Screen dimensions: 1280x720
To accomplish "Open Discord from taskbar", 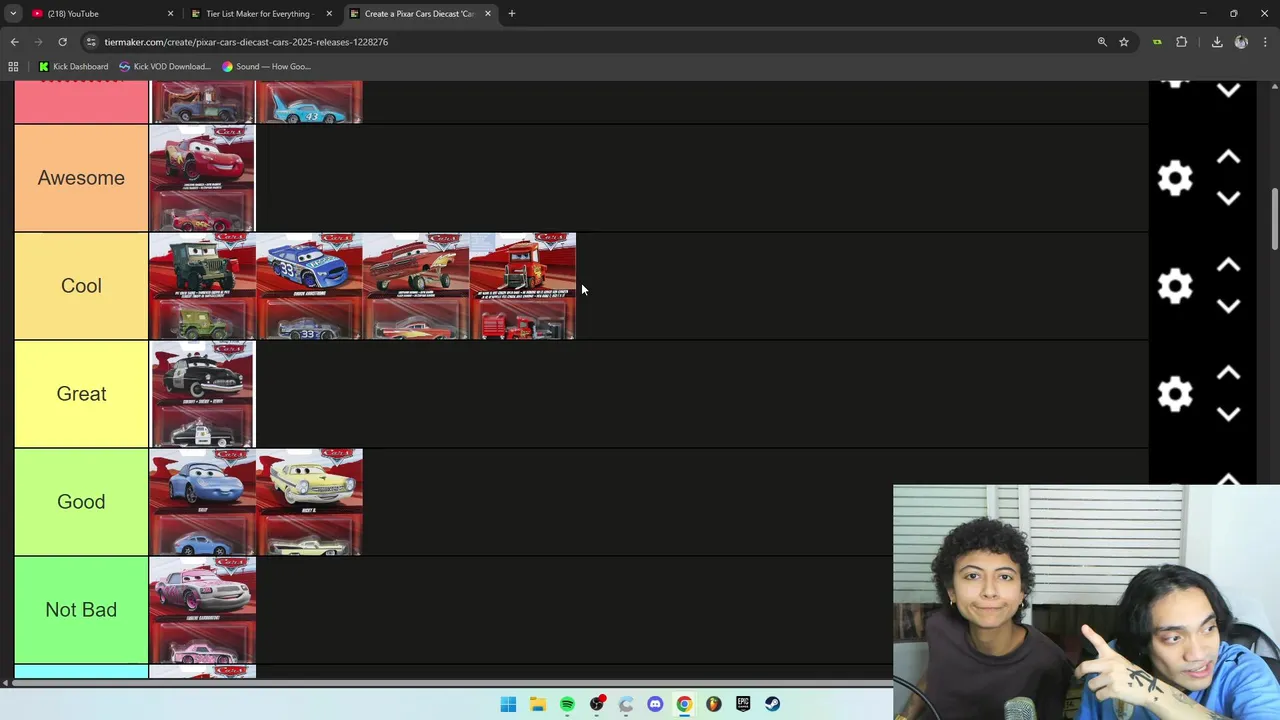I will click(655, 704).
